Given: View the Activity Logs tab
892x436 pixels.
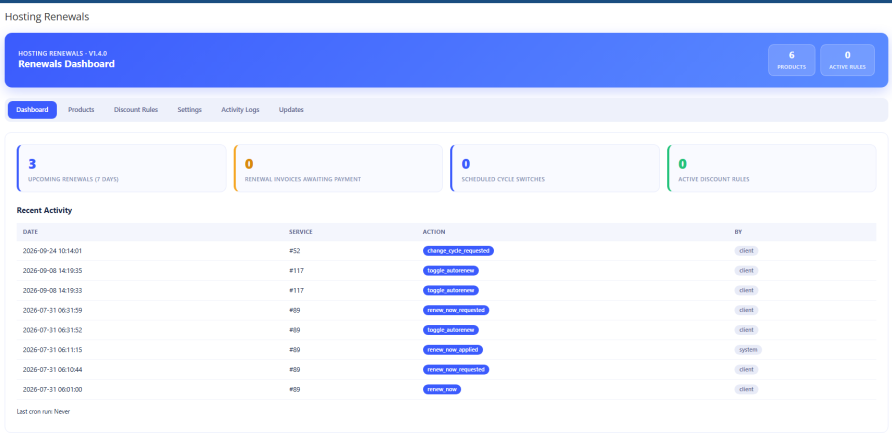Looking at the screenshot, I should 240,110.
